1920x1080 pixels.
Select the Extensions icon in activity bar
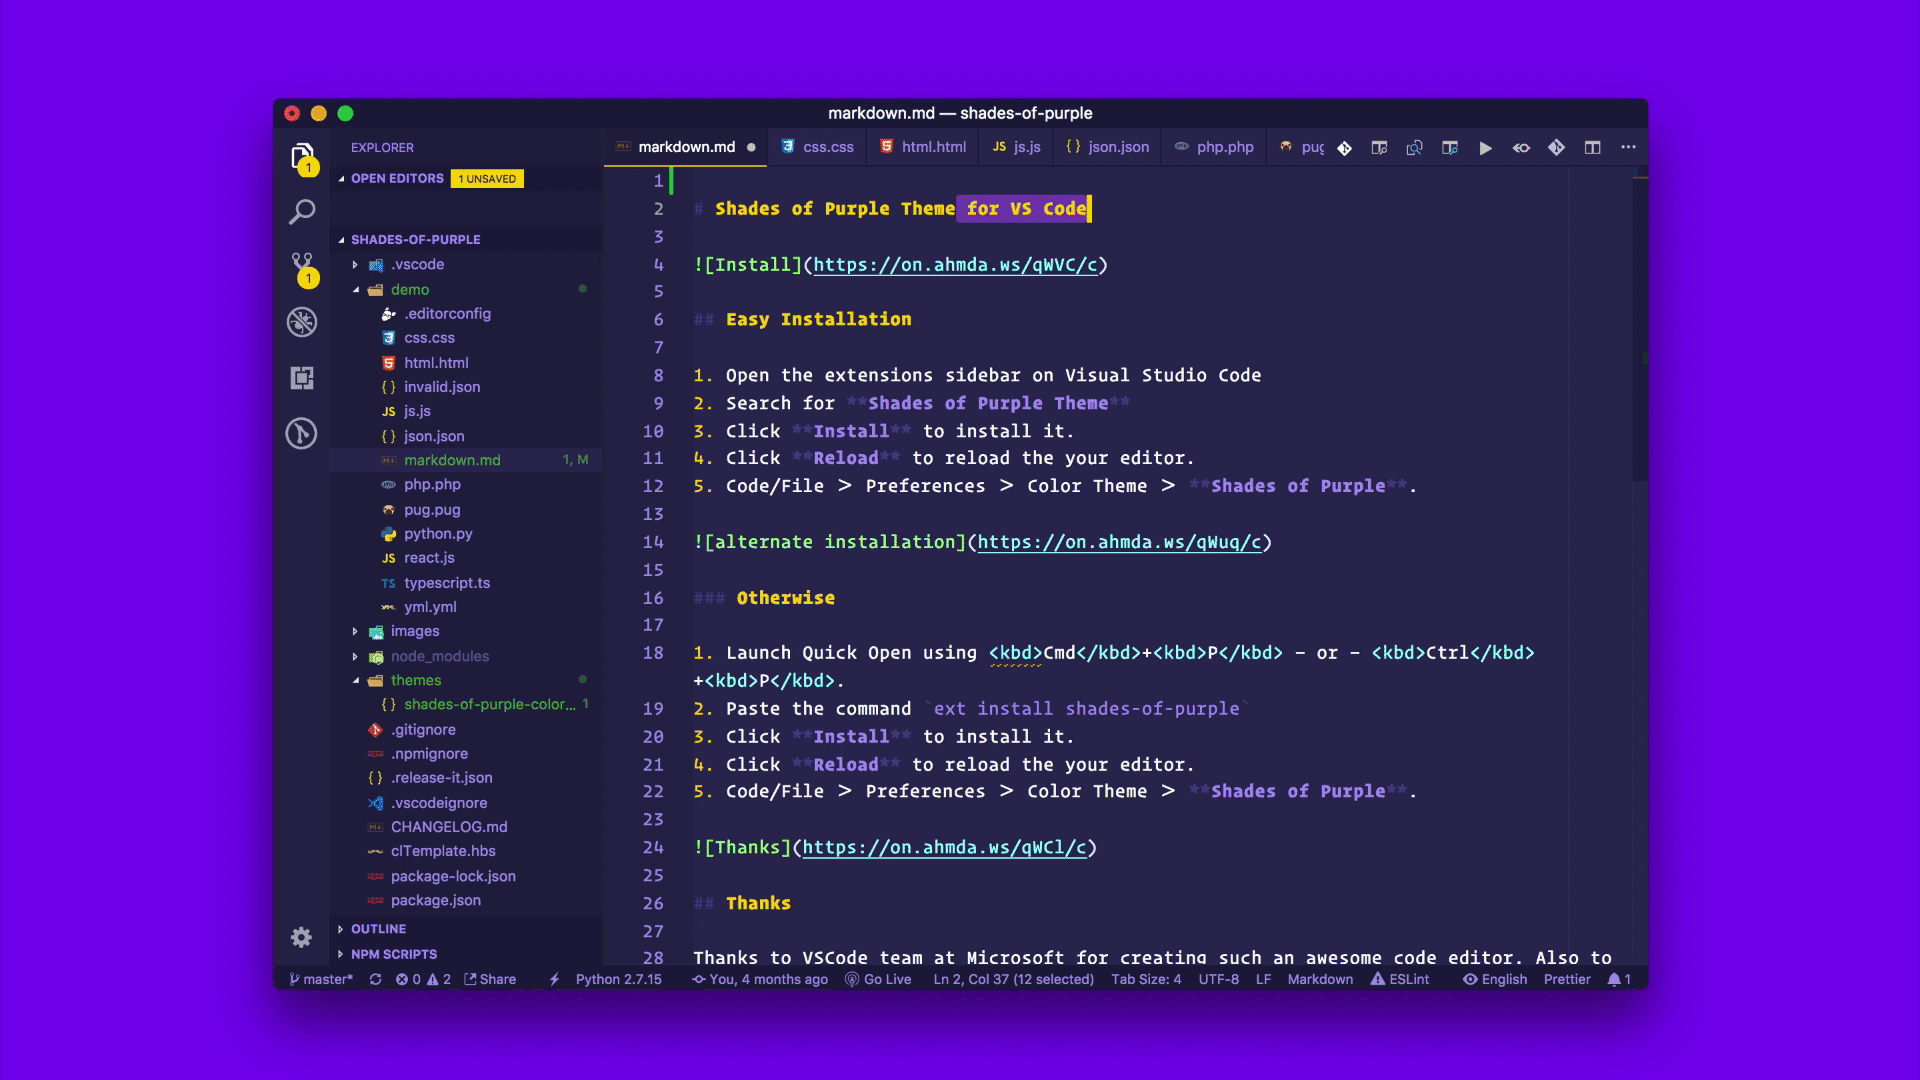303,380
